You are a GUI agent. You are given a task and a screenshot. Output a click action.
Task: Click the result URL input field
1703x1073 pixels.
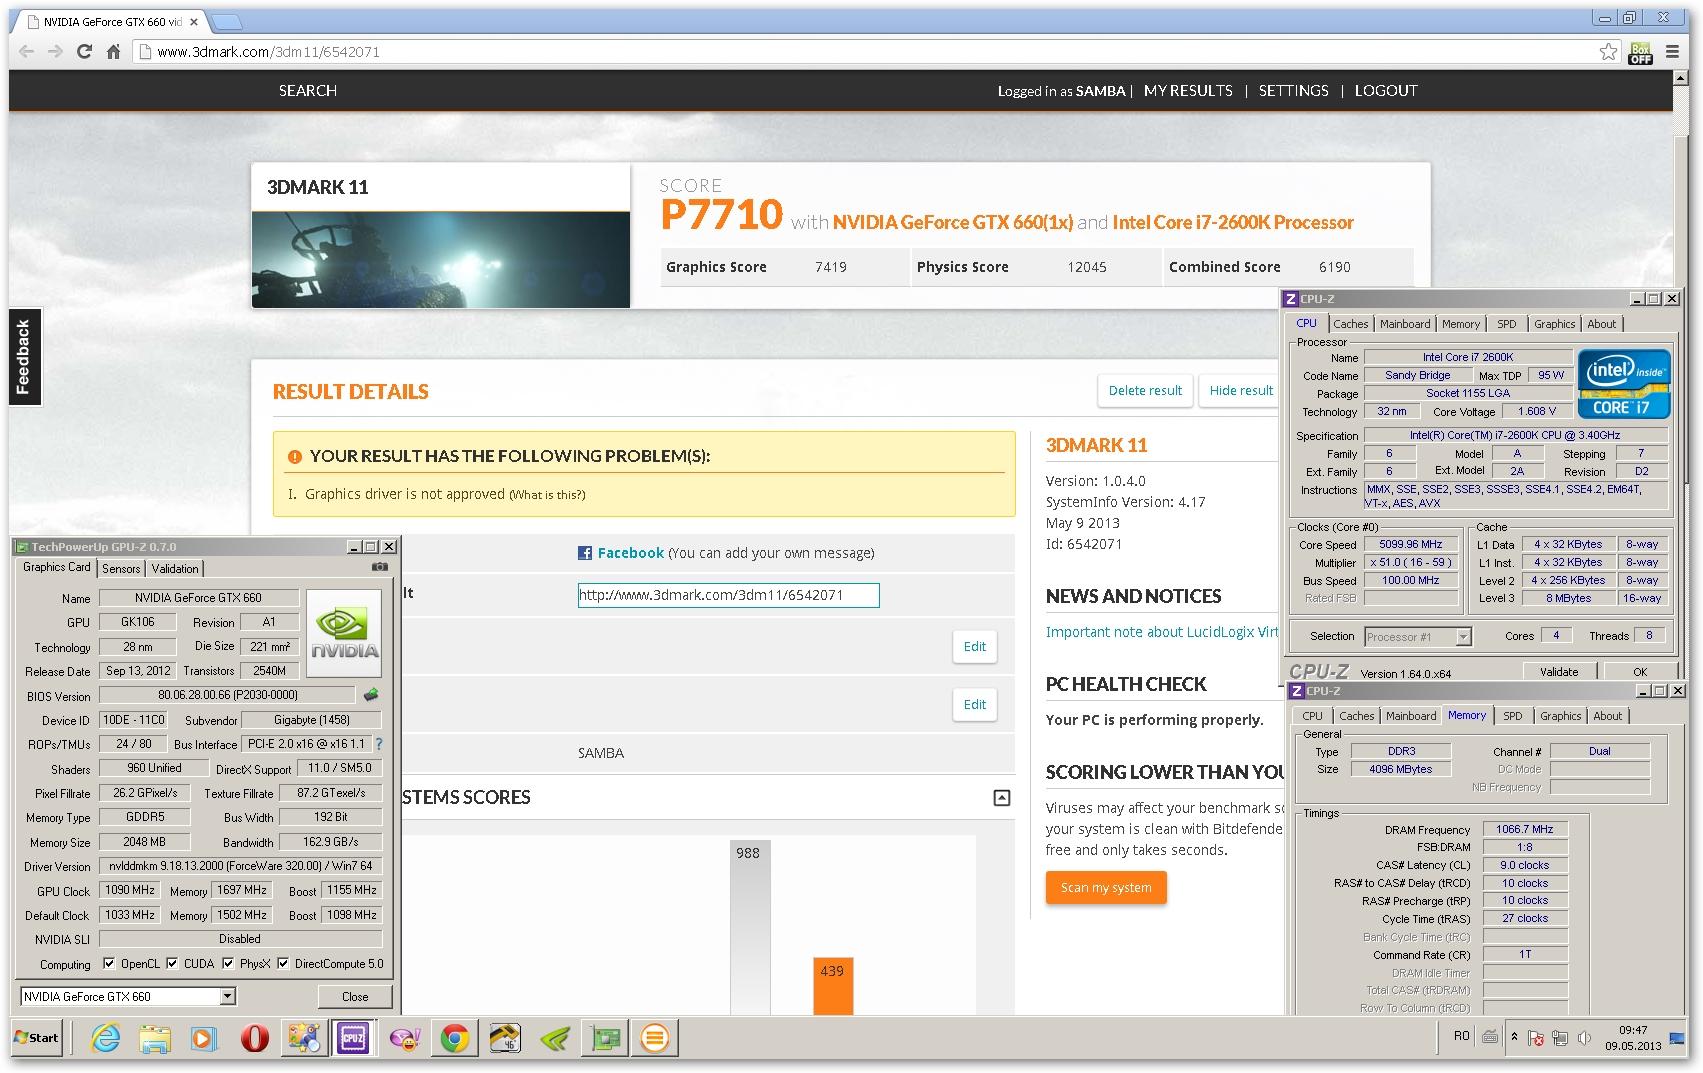(x=729, y=595)
